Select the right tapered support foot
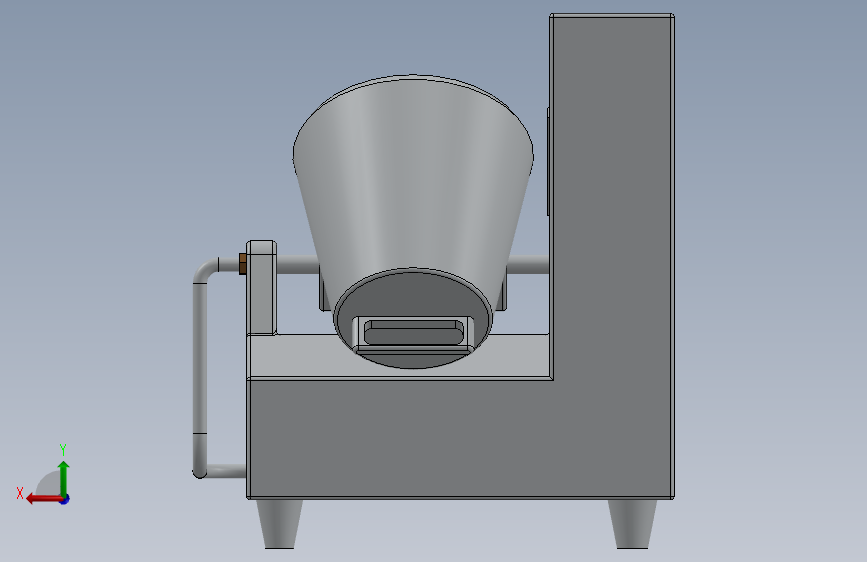 click(x=633, y=524)
